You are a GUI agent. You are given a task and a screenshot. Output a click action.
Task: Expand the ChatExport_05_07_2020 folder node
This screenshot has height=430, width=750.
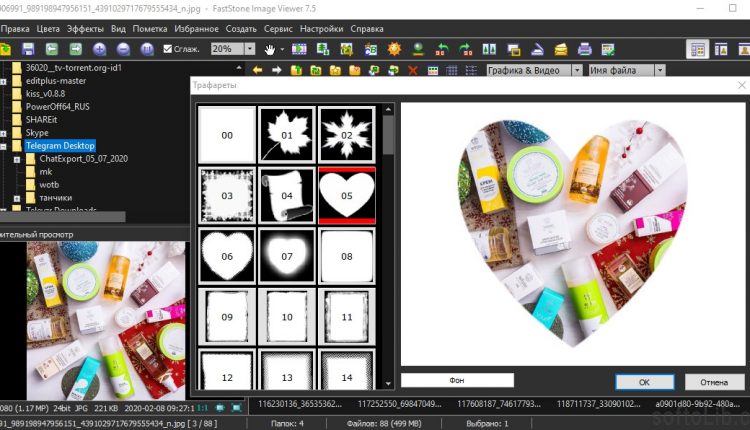(x=17, y=159)
